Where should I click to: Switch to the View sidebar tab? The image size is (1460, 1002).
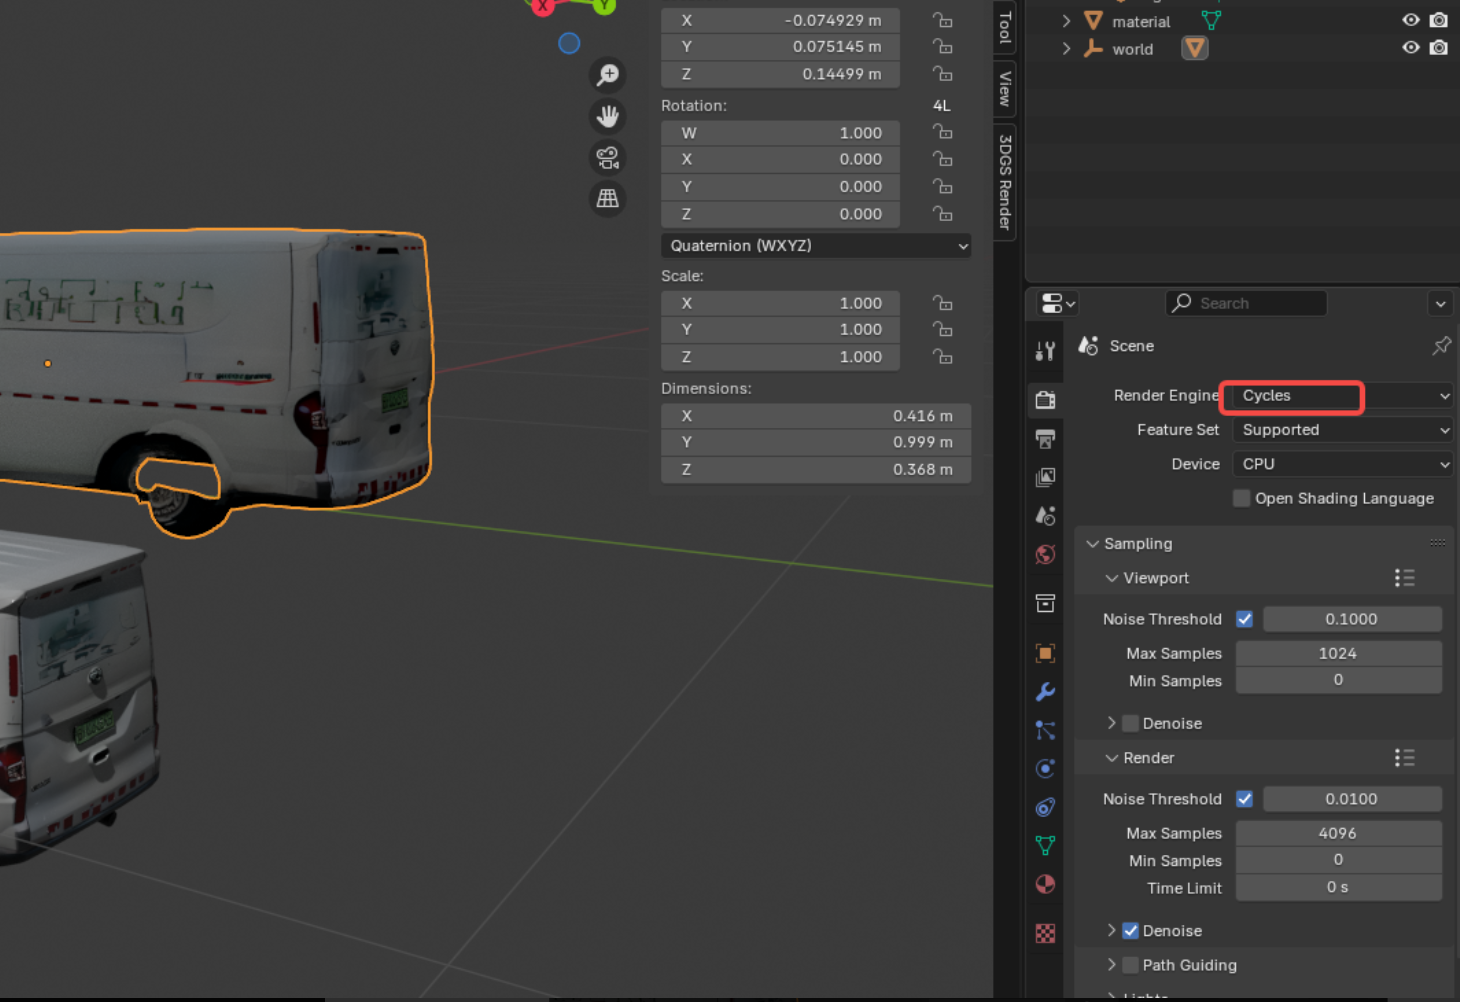point(1005,89)
